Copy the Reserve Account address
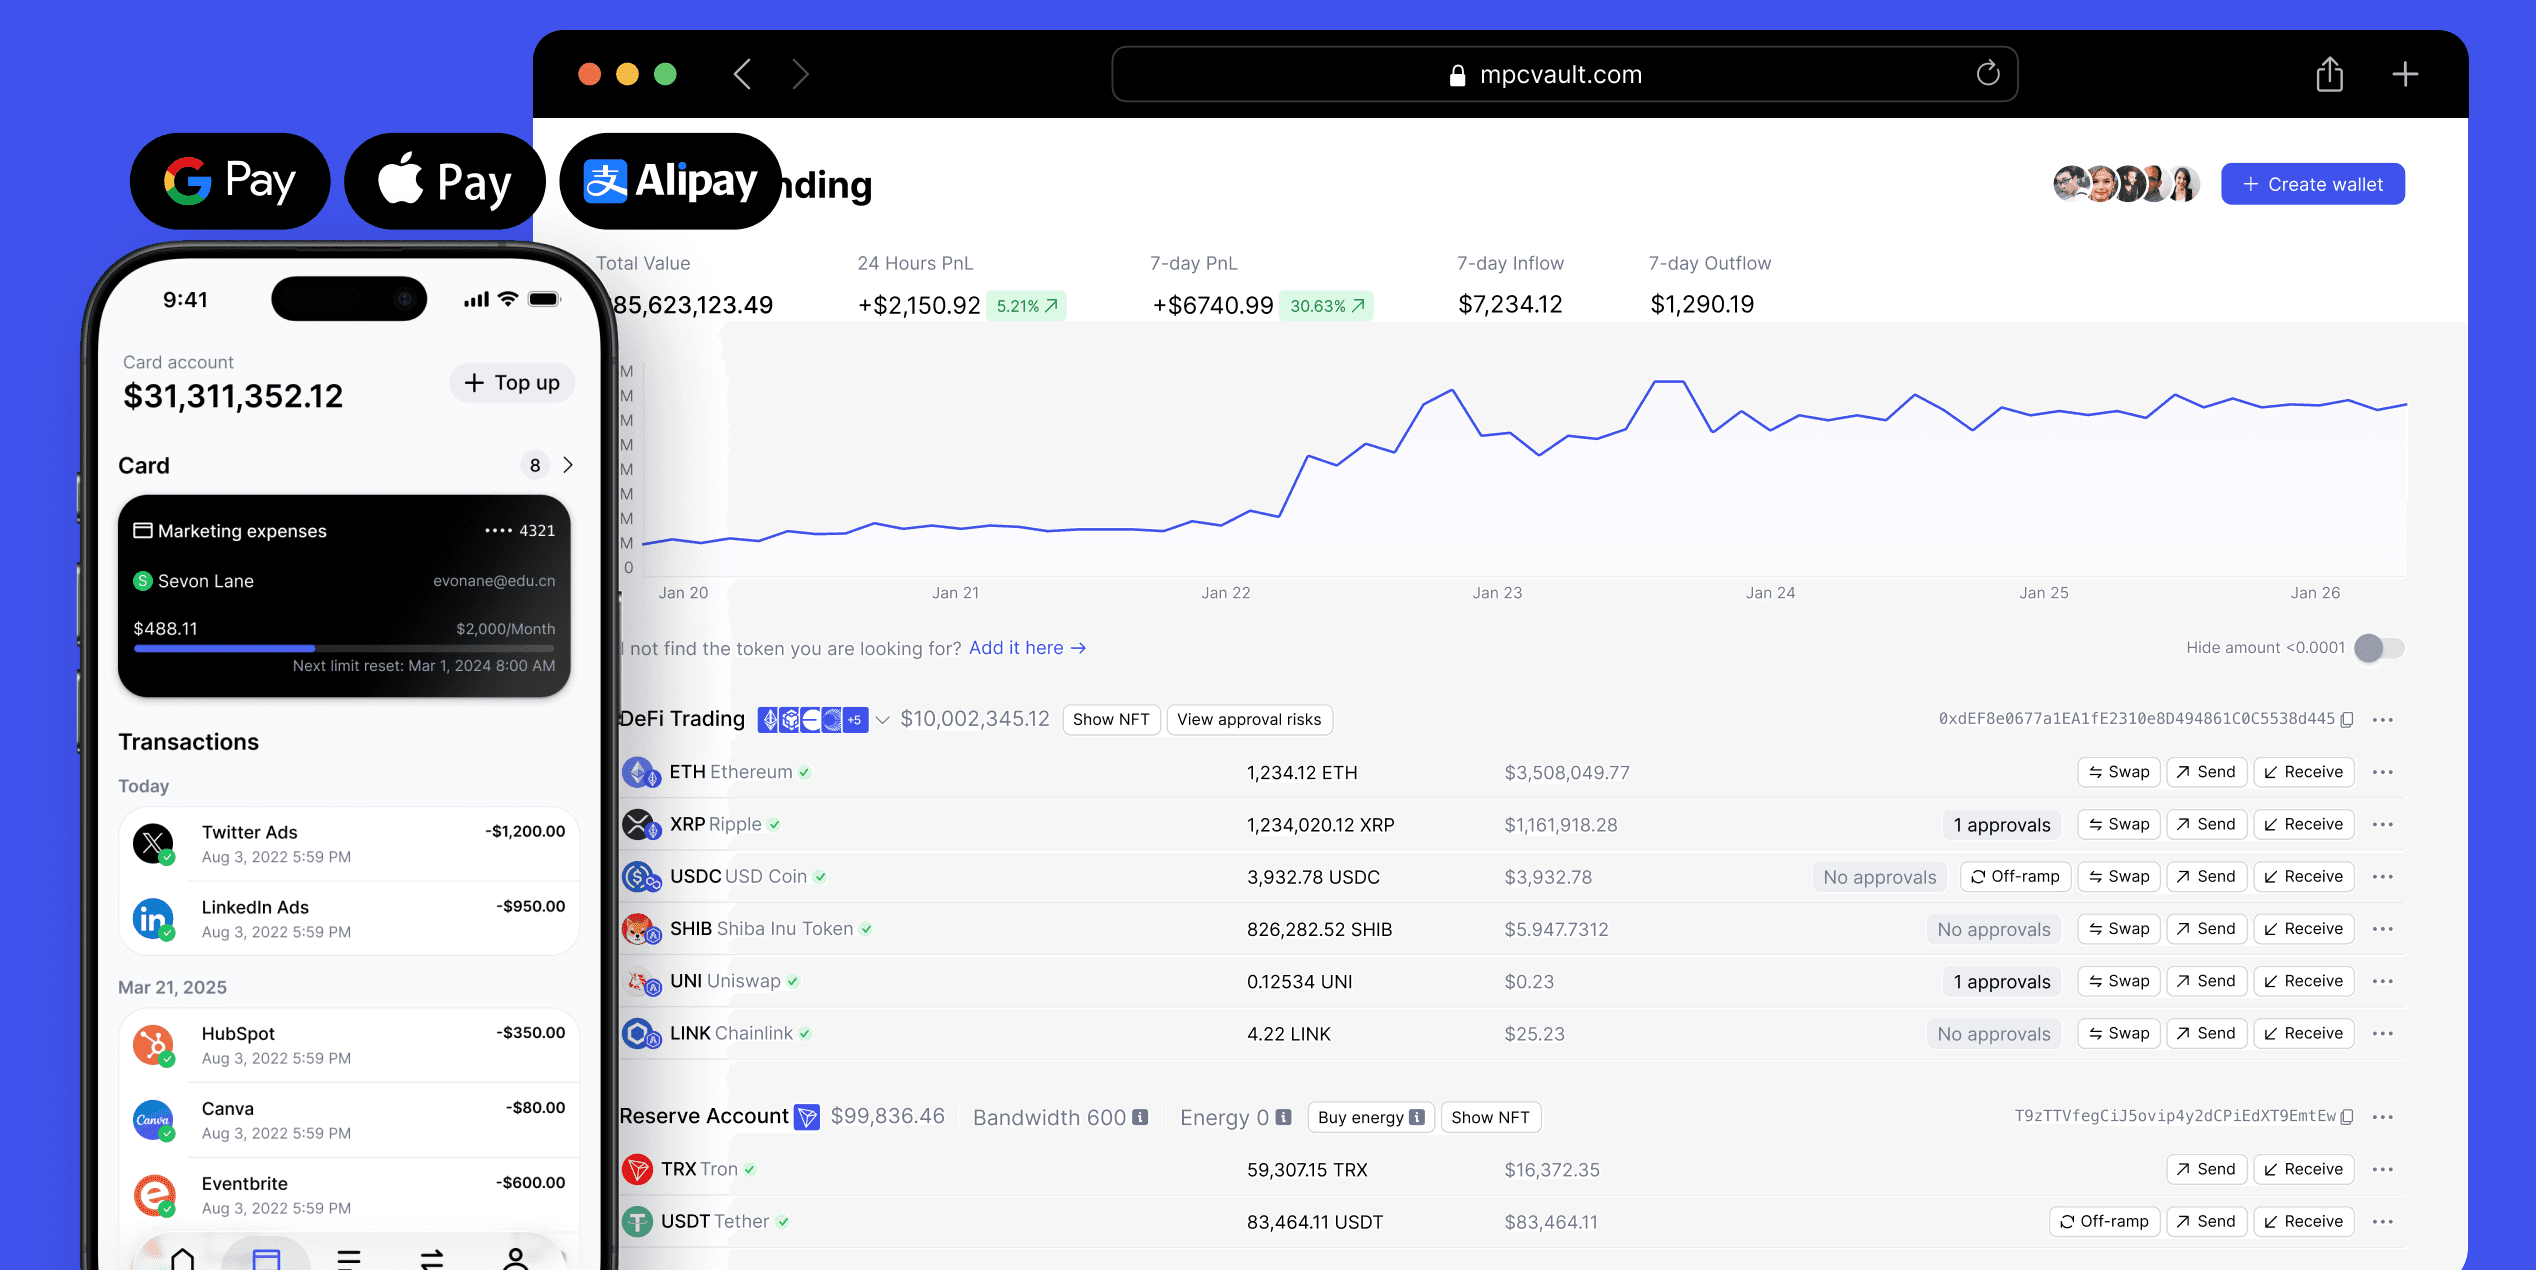The width and height of the screenshot is (2536, 1270). coord(2347,1116)
